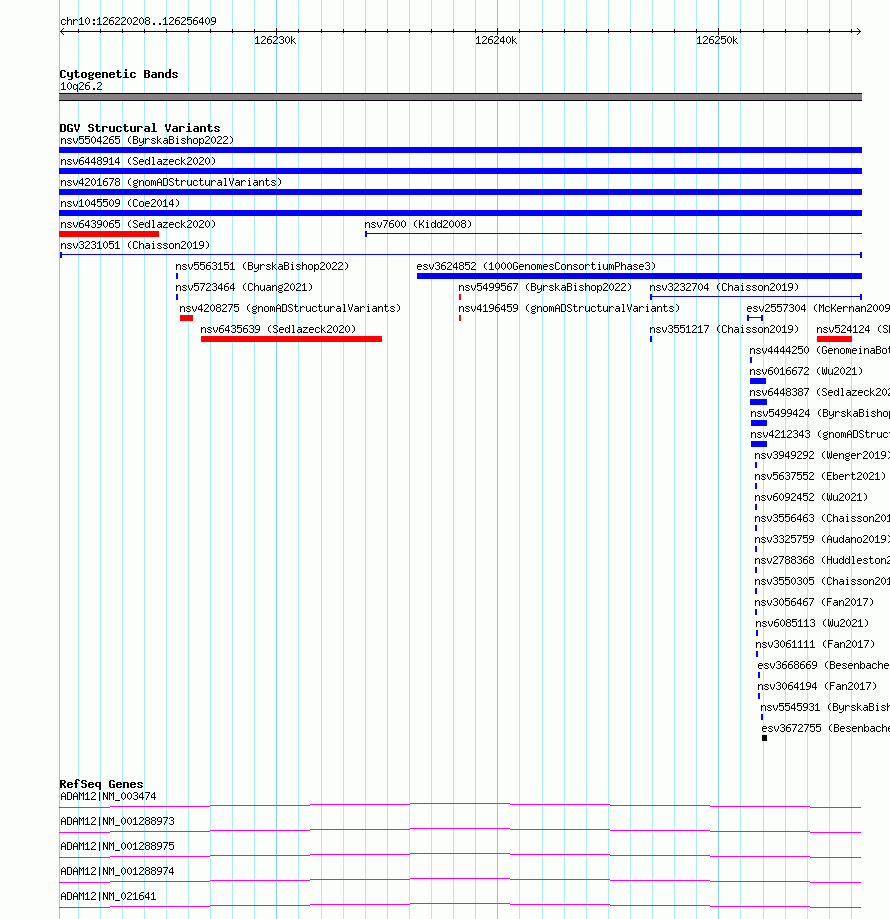890x919 pixels.
Task: Click the nsv5499567 (ByrskaBishop2022) label
Action: point(545,287)
